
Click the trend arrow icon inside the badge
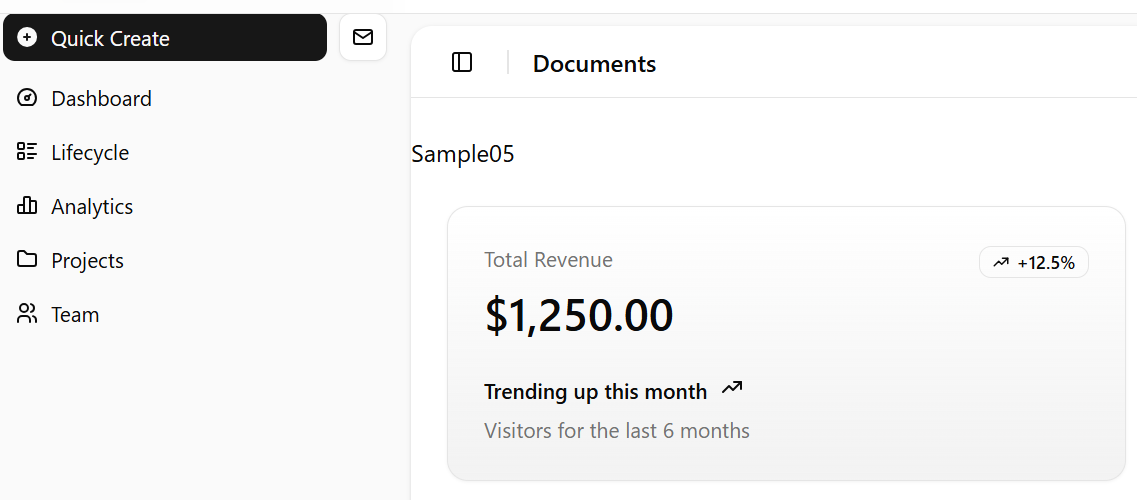[x=1001, y=263]
